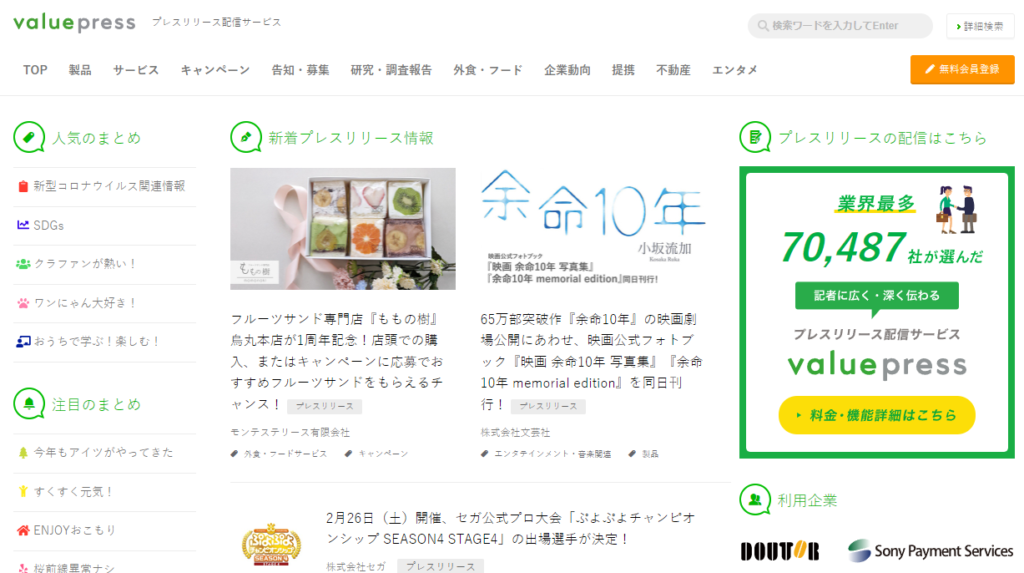Select the キャンペーン menu item
This screenshot has width=1024, height=573.
216,70
